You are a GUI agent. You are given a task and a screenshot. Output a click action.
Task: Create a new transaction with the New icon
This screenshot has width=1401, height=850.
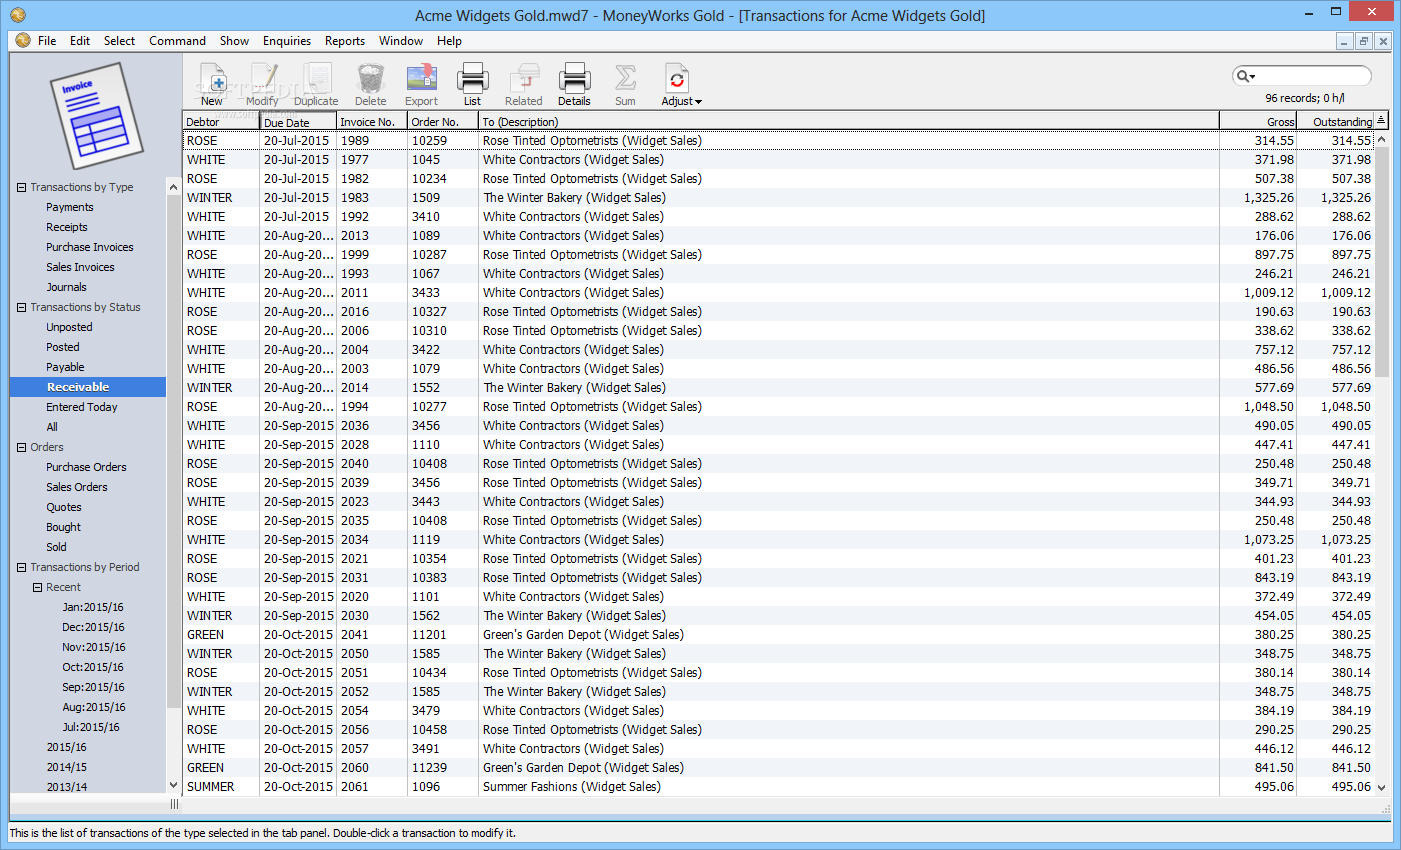point(212,84)
